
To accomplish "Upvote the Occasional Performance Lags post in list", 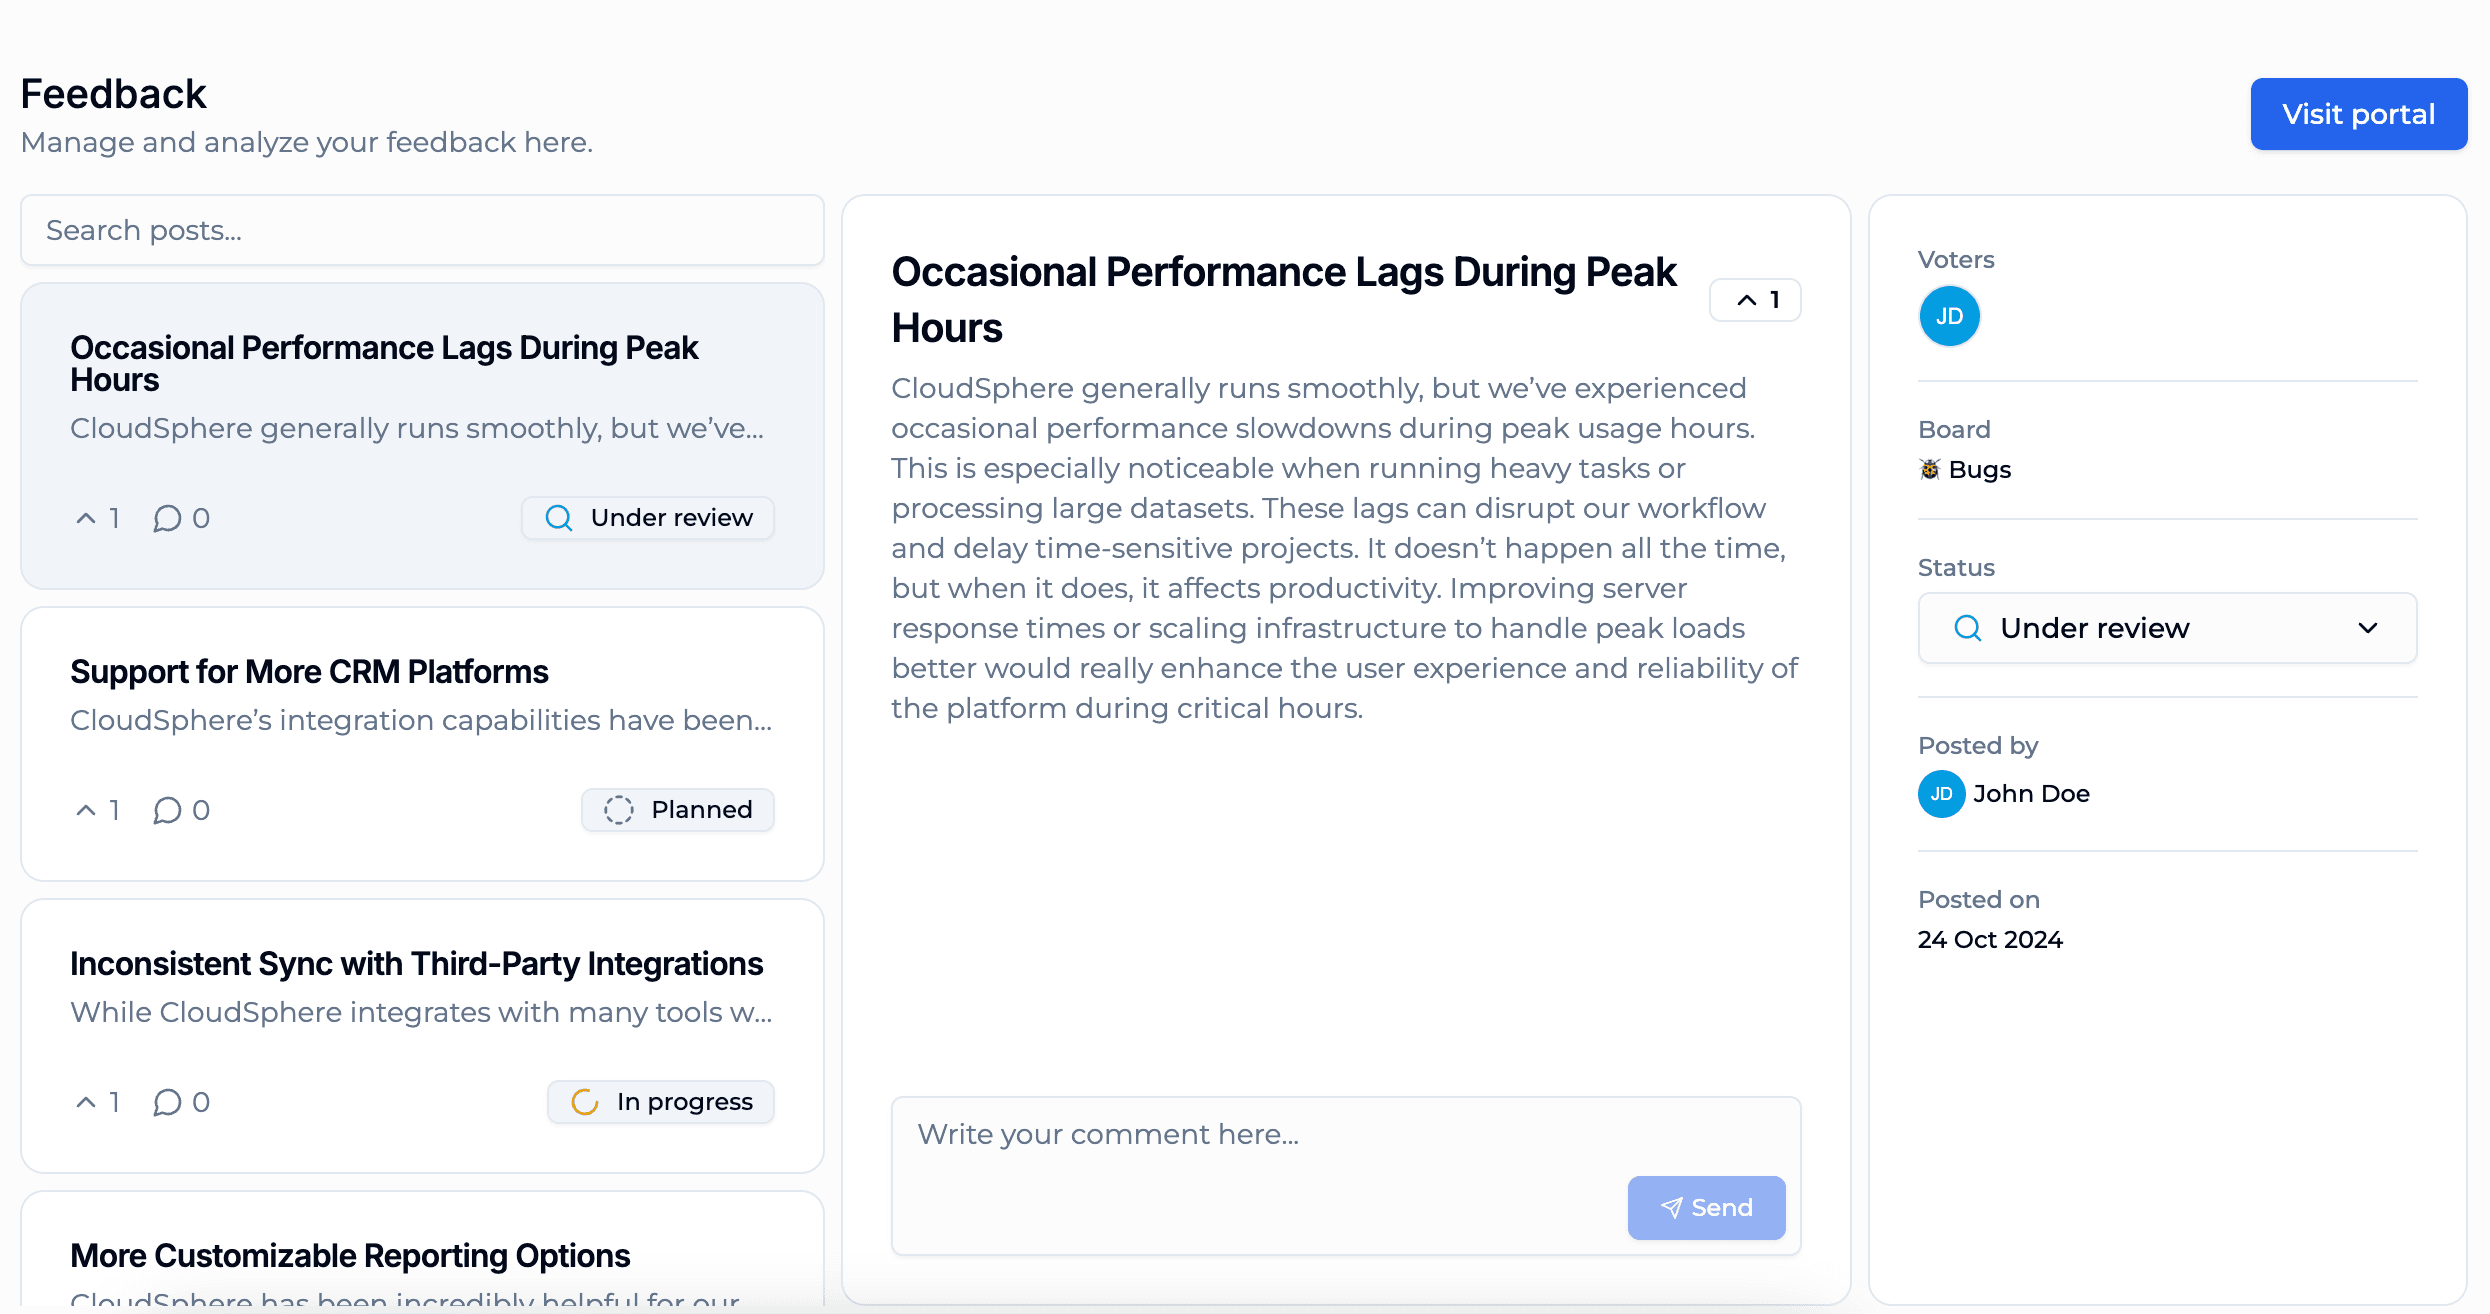I will coord(97,518).
